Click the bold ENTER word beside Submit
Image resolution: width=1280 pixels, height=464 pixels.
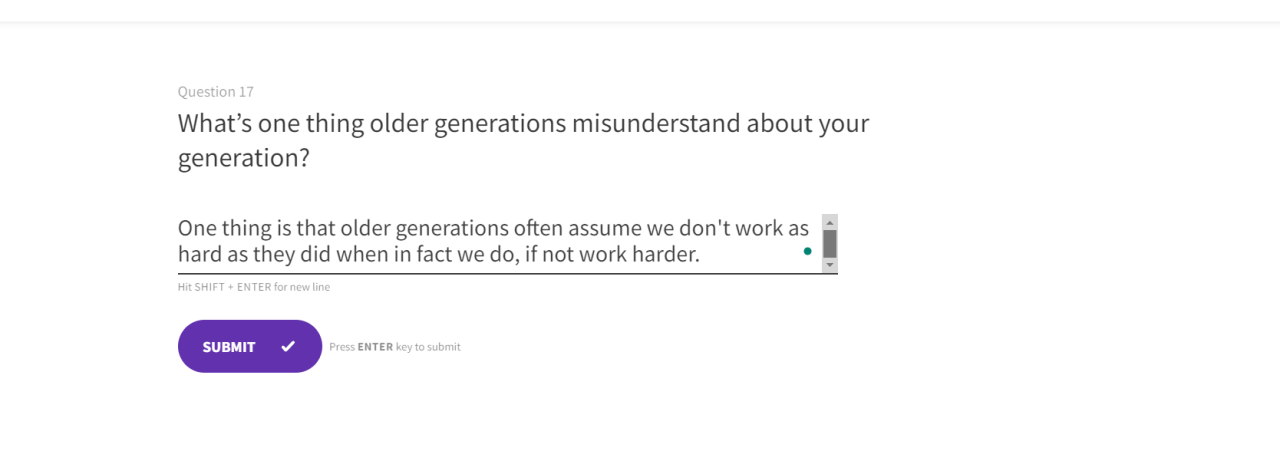[x=375, y=347]
